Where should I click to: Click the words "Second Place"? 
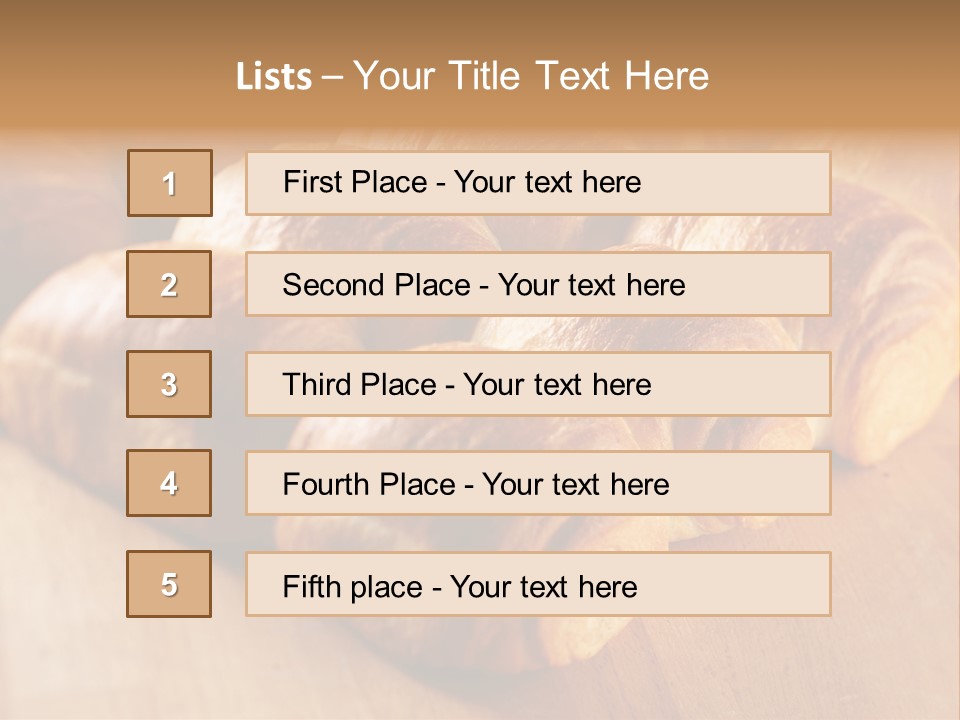[375, 285]
